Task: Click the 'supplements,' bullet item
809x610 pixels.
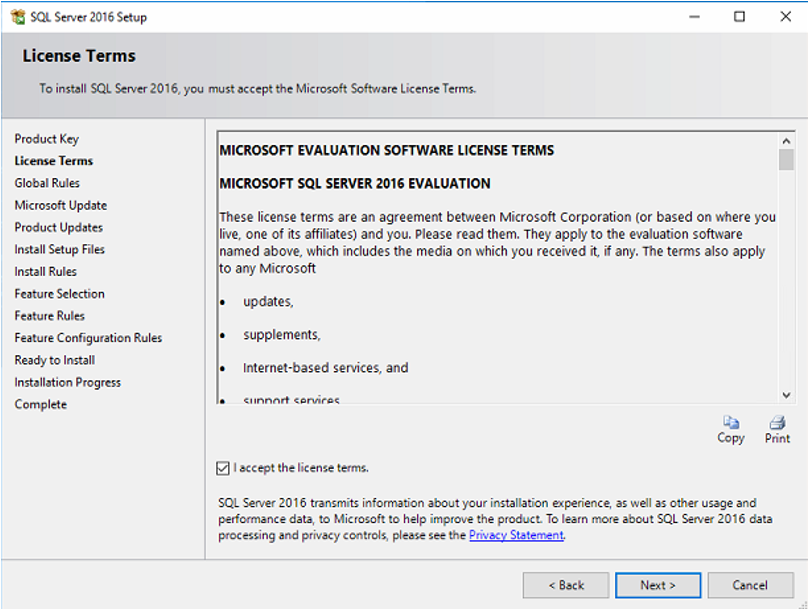Action: click(x=282, y=335)
